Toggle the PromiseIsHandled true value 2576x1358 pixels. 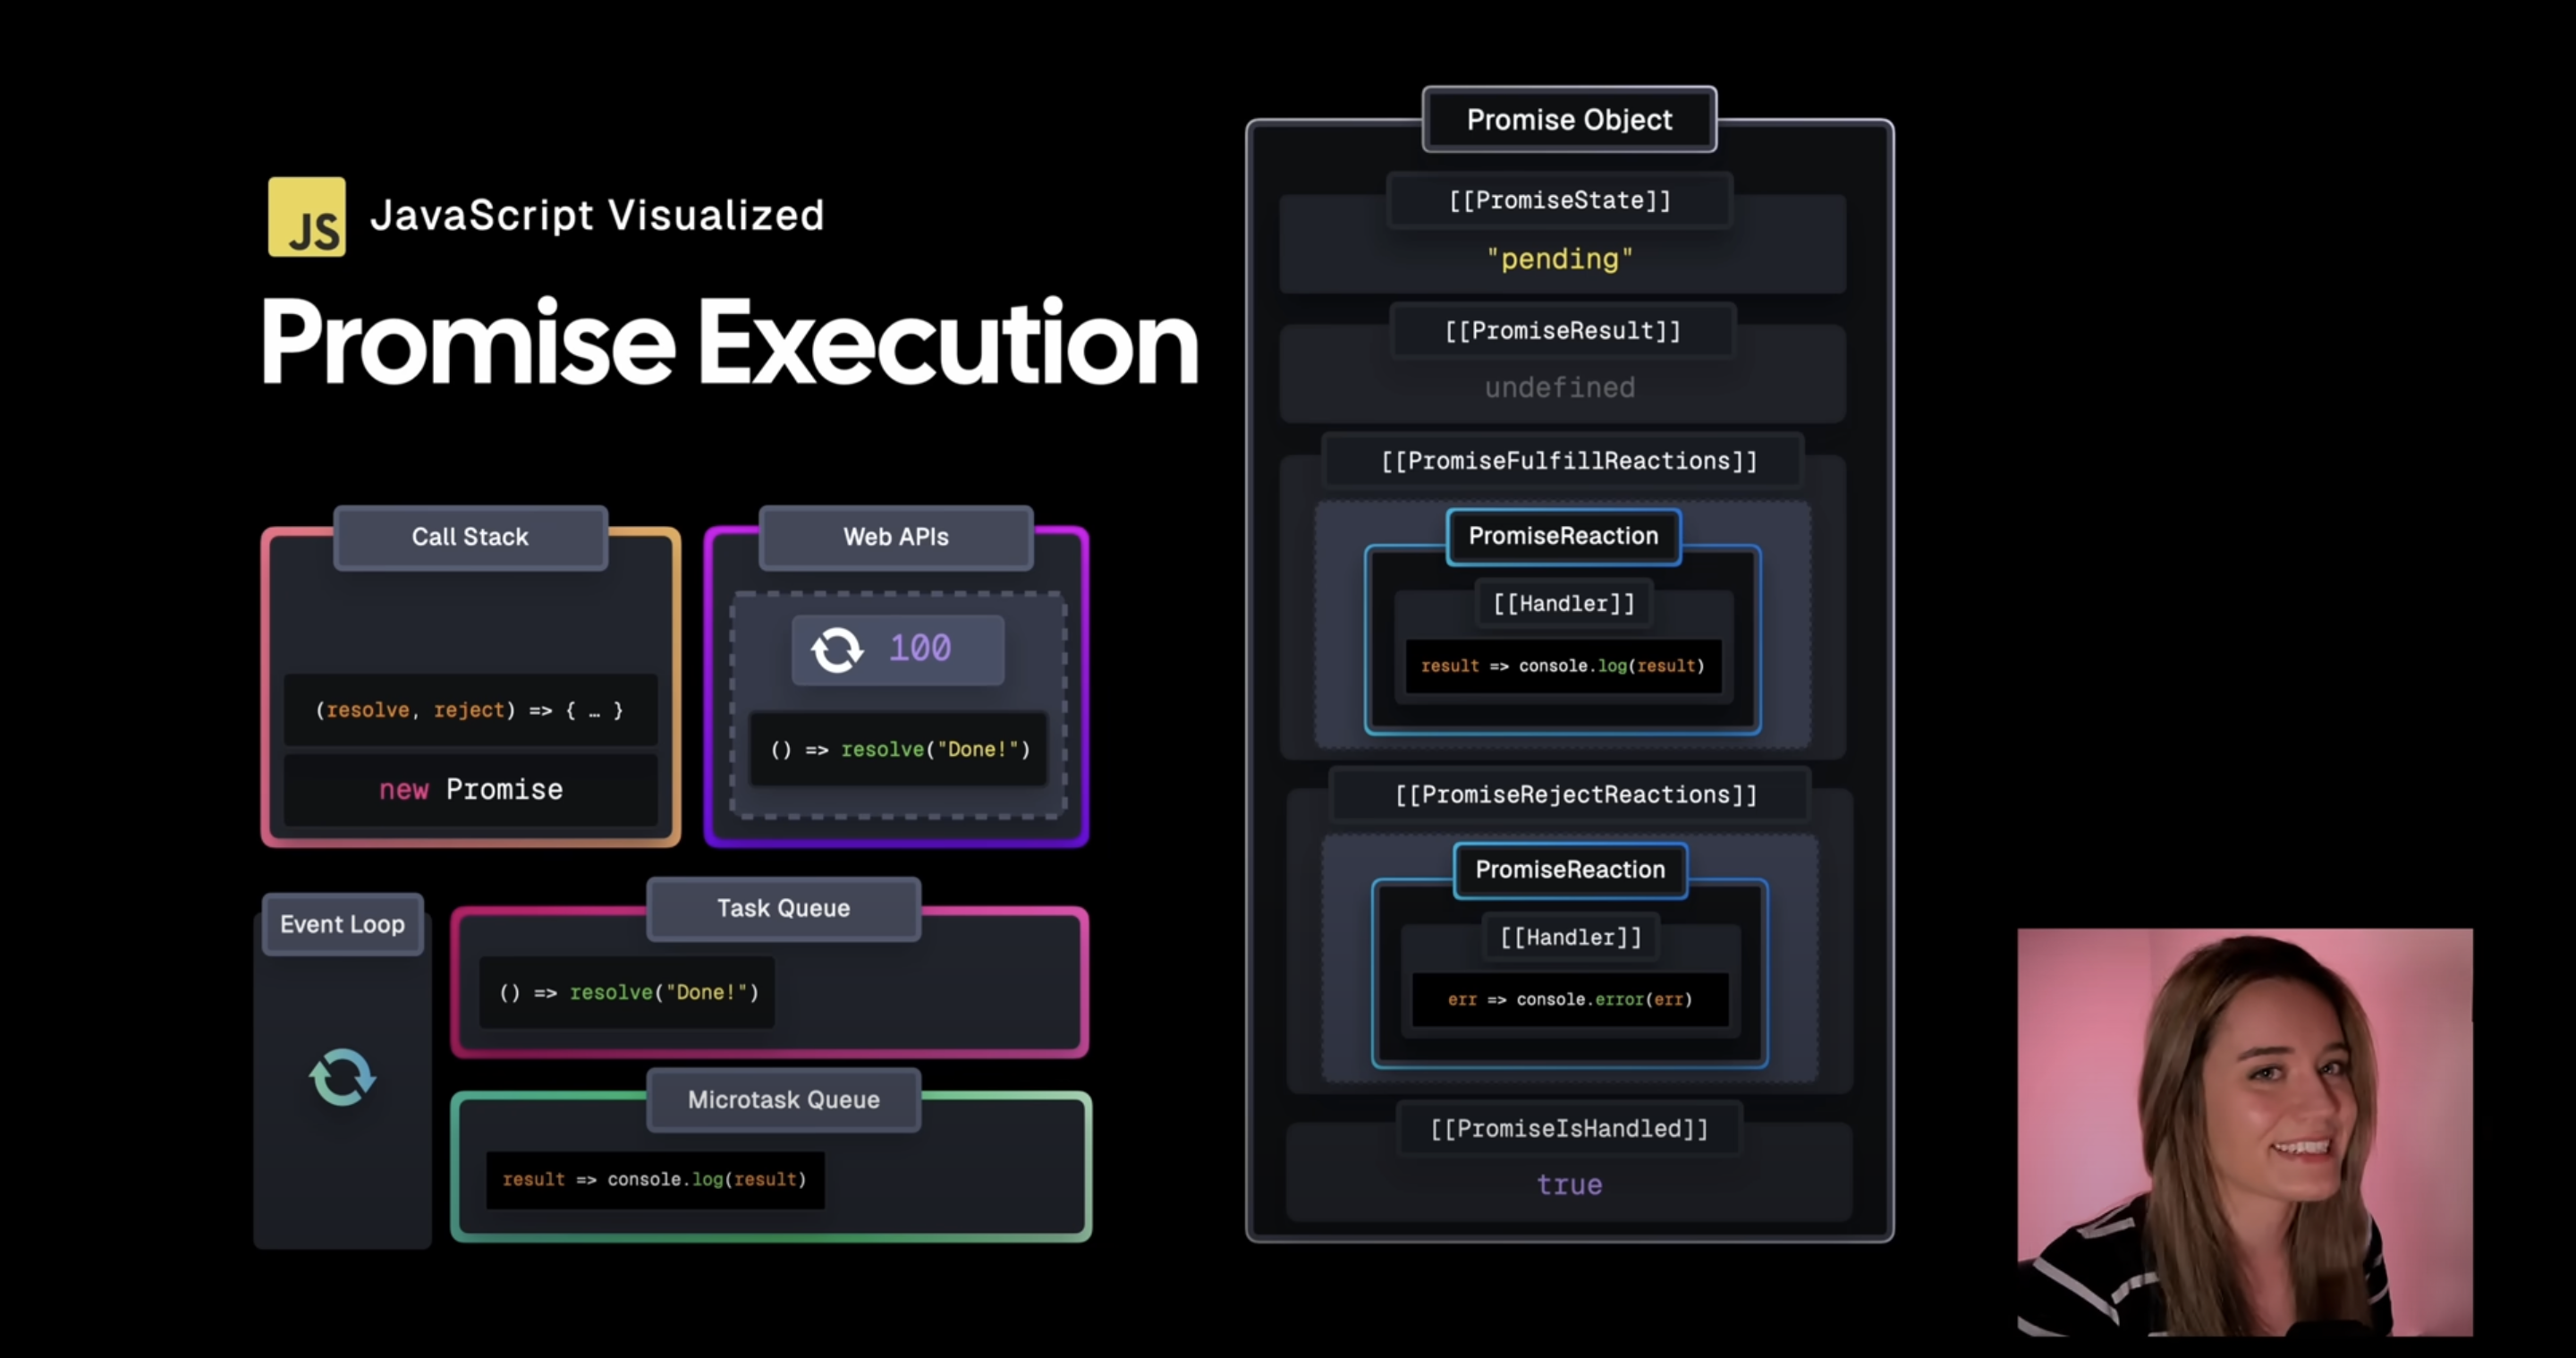pos(1568,1185)
